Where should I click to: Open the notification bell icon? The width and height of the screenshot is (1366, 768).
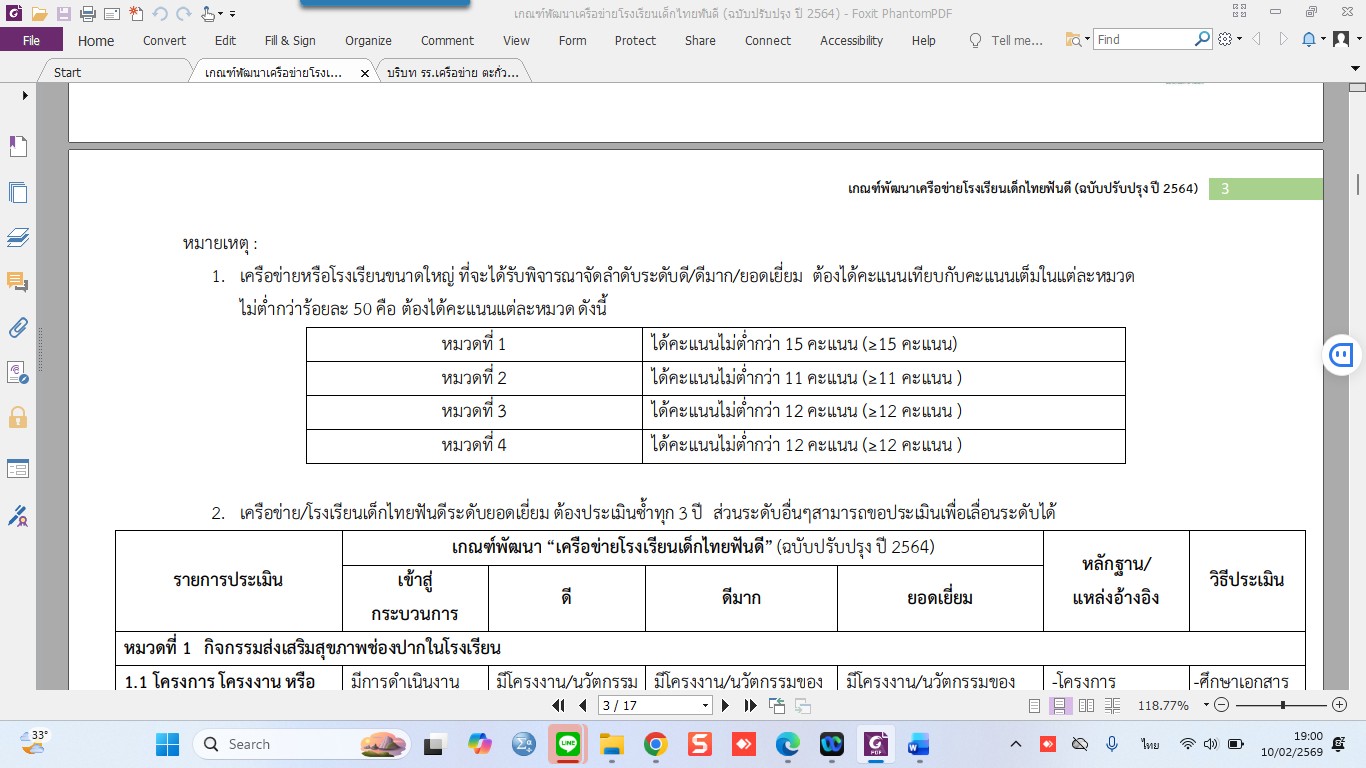click(x=1309, y=40)
